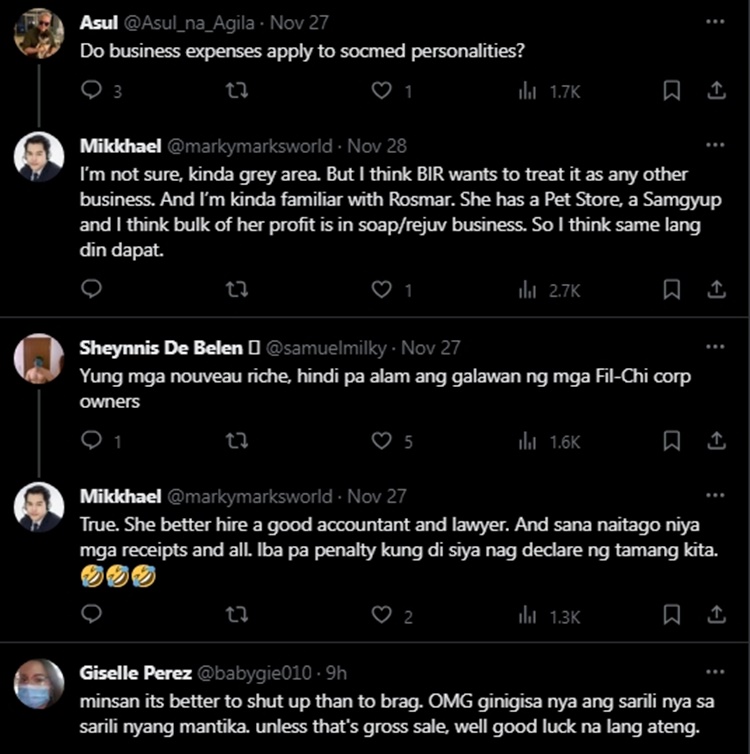Like Asul's business expenses tweet
750x754 pixels.
[381, 91]
